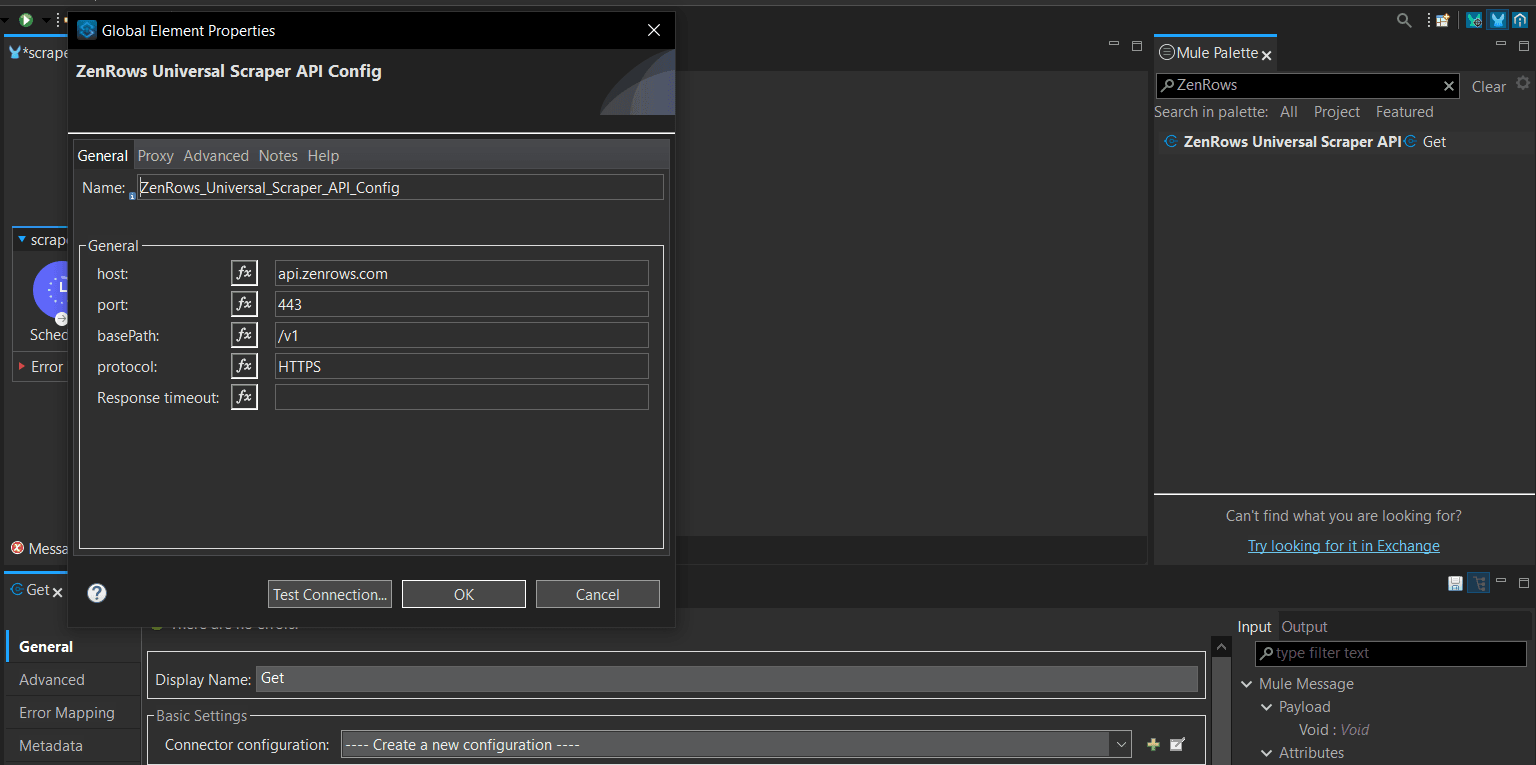This screenshot has height=765, width=1536.
Task: Click the Mule Palette tab icon
Action: [x=1166, y=53]
